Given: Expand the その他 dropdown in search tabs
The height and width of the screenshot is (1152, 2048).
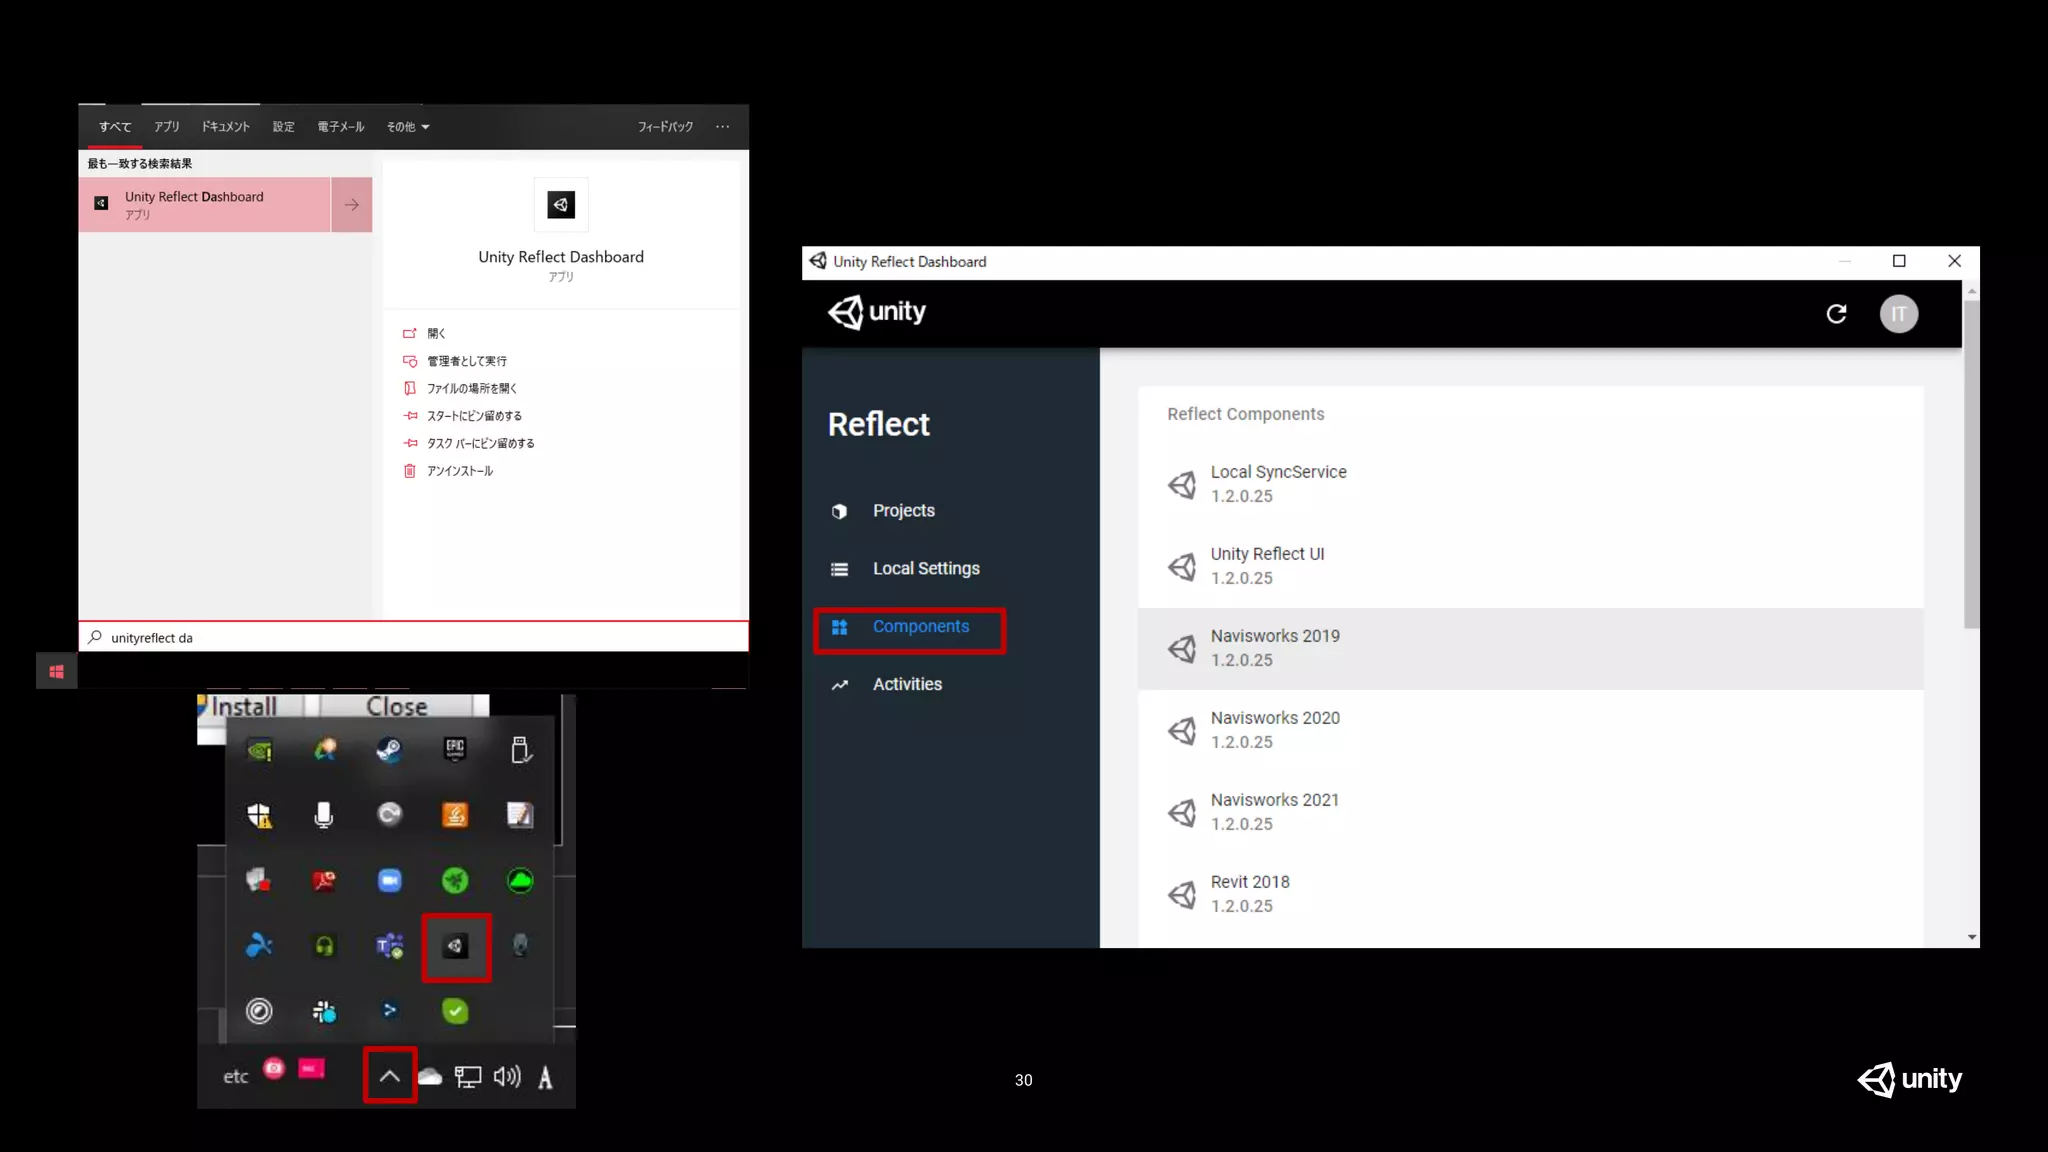Looking at the screenshot, I should 408,127.
